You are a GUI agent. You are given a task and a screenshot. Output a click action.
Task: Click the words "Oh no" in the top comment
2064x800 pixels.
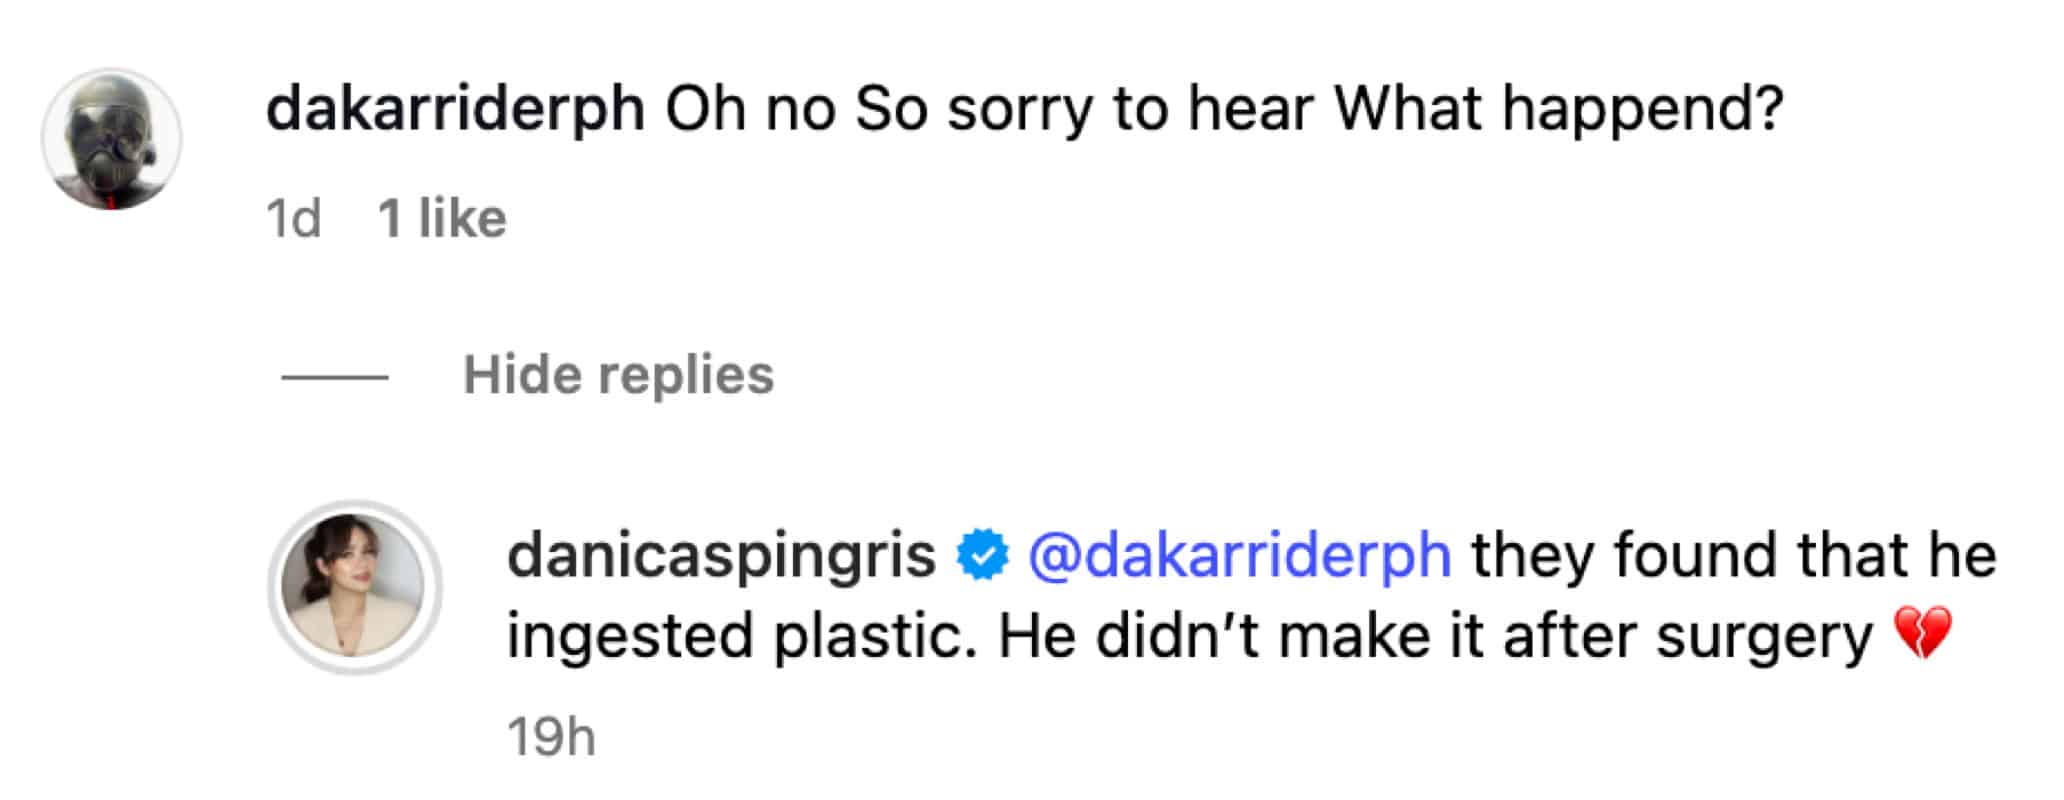(x=749, y=109)
